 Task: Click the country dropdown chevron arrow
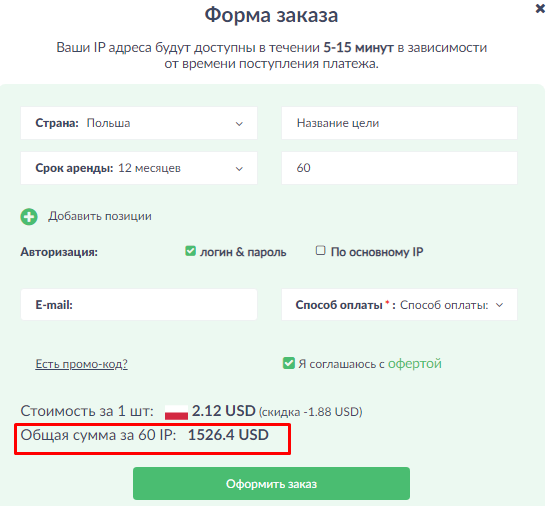point(239,124)
